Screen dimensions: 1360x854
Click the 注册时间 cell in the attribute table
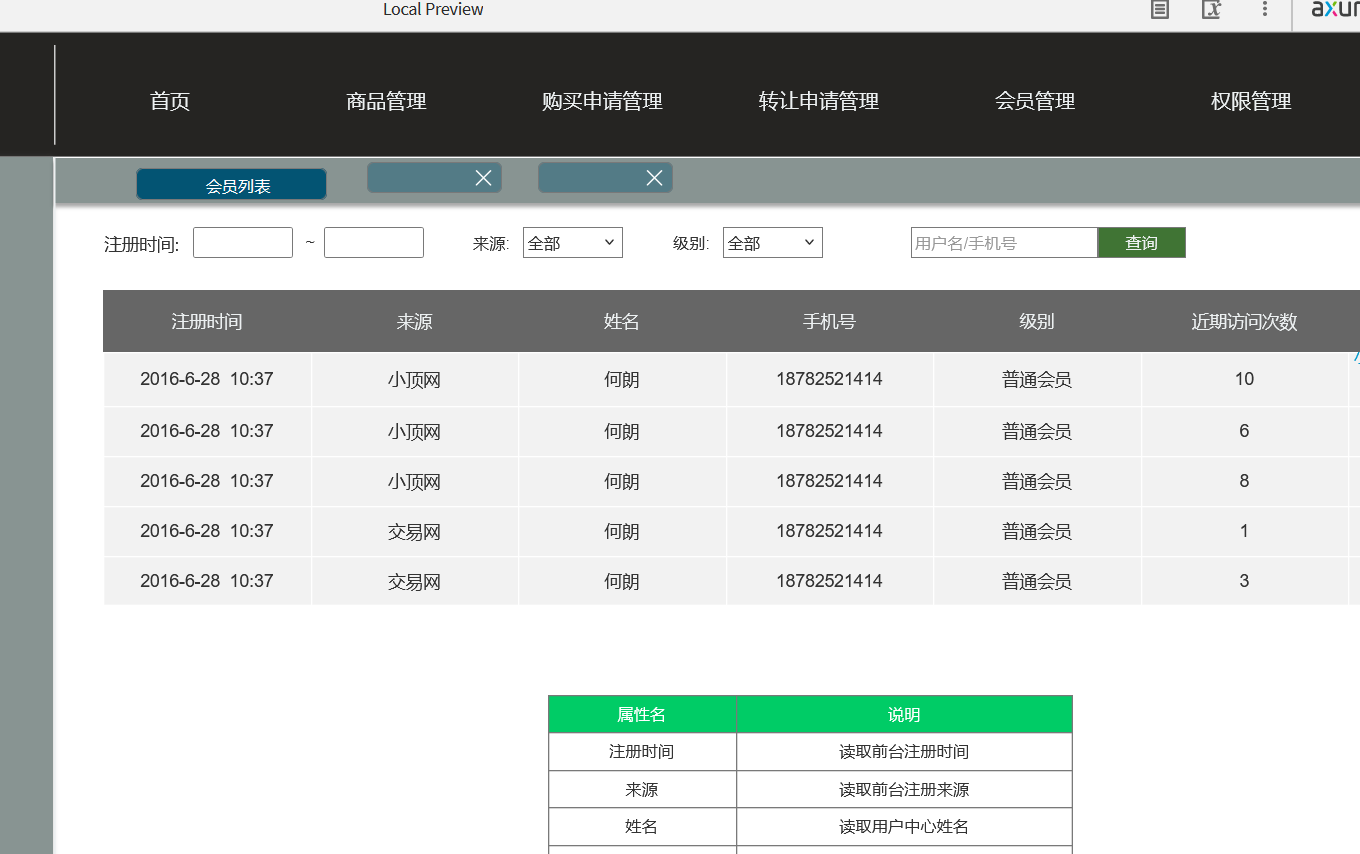point(642,752)
